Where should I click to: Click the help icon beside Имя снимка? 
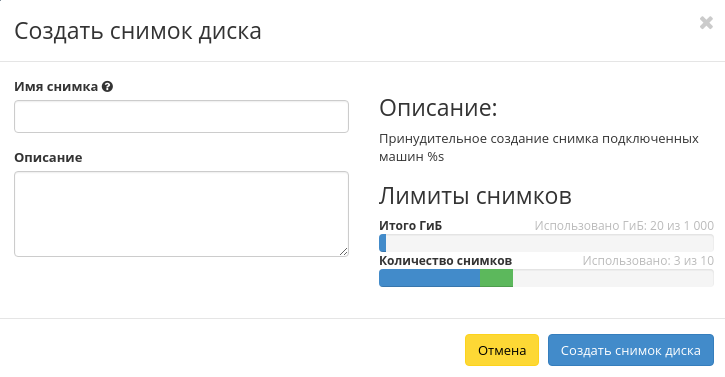click(107, 87)
